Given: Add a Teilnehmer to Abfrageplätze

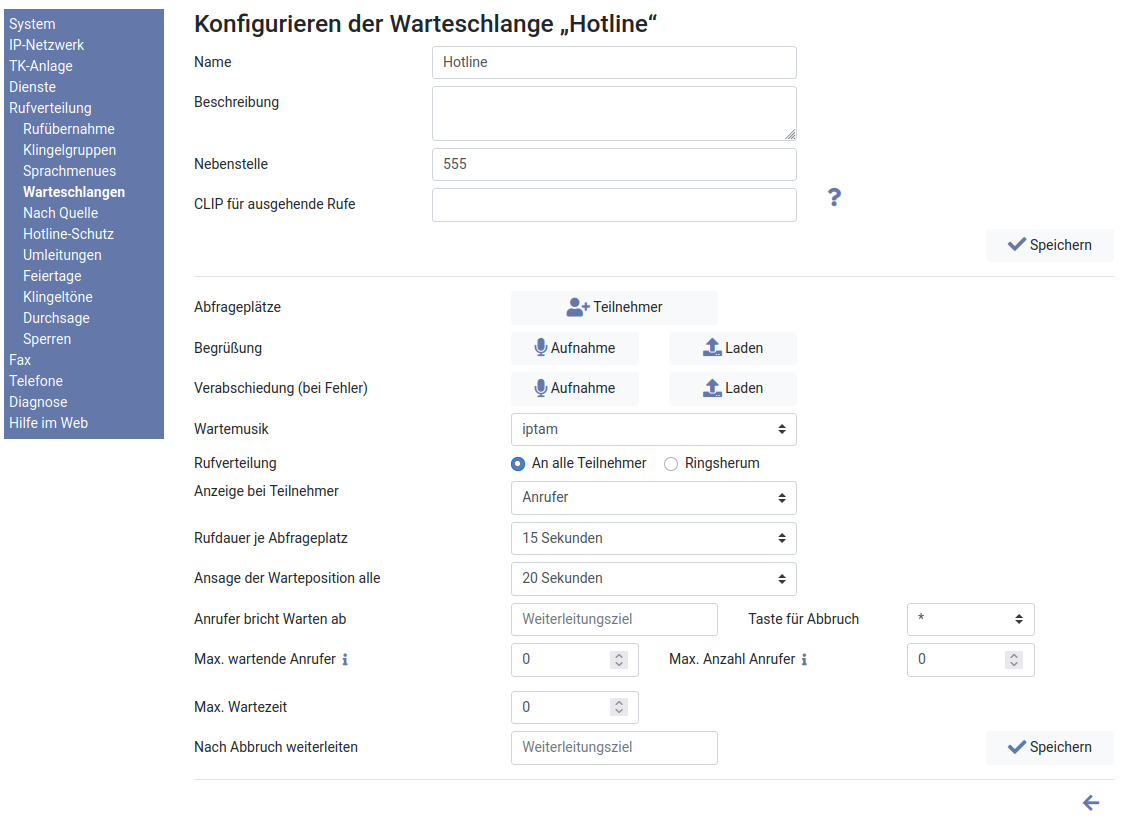Looking at the screenshot, I should (614, 307).
